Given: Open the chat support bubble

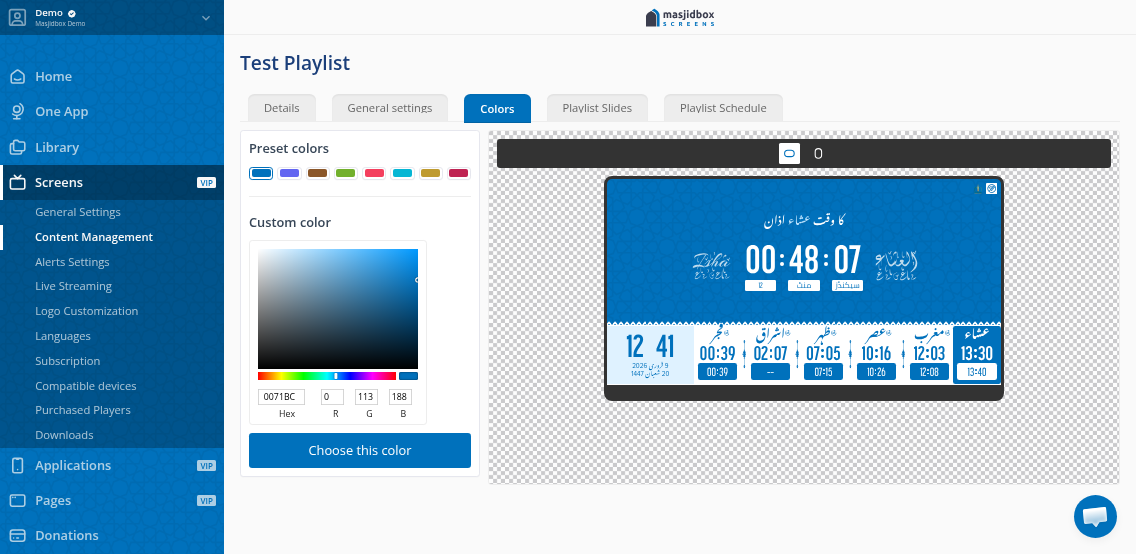Looking at the screenshot, I should tap(1095, 516).
